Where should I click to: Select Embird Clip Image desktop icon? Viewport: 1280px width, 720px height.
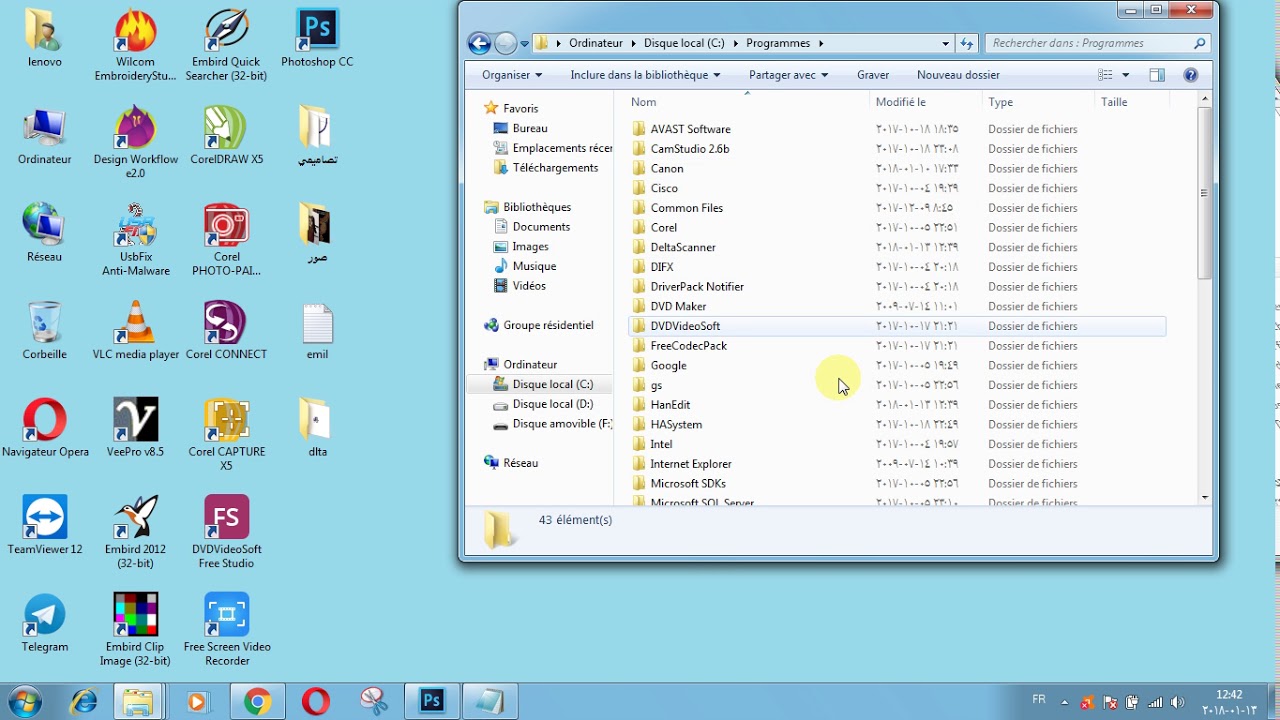(x=135, y=630)
